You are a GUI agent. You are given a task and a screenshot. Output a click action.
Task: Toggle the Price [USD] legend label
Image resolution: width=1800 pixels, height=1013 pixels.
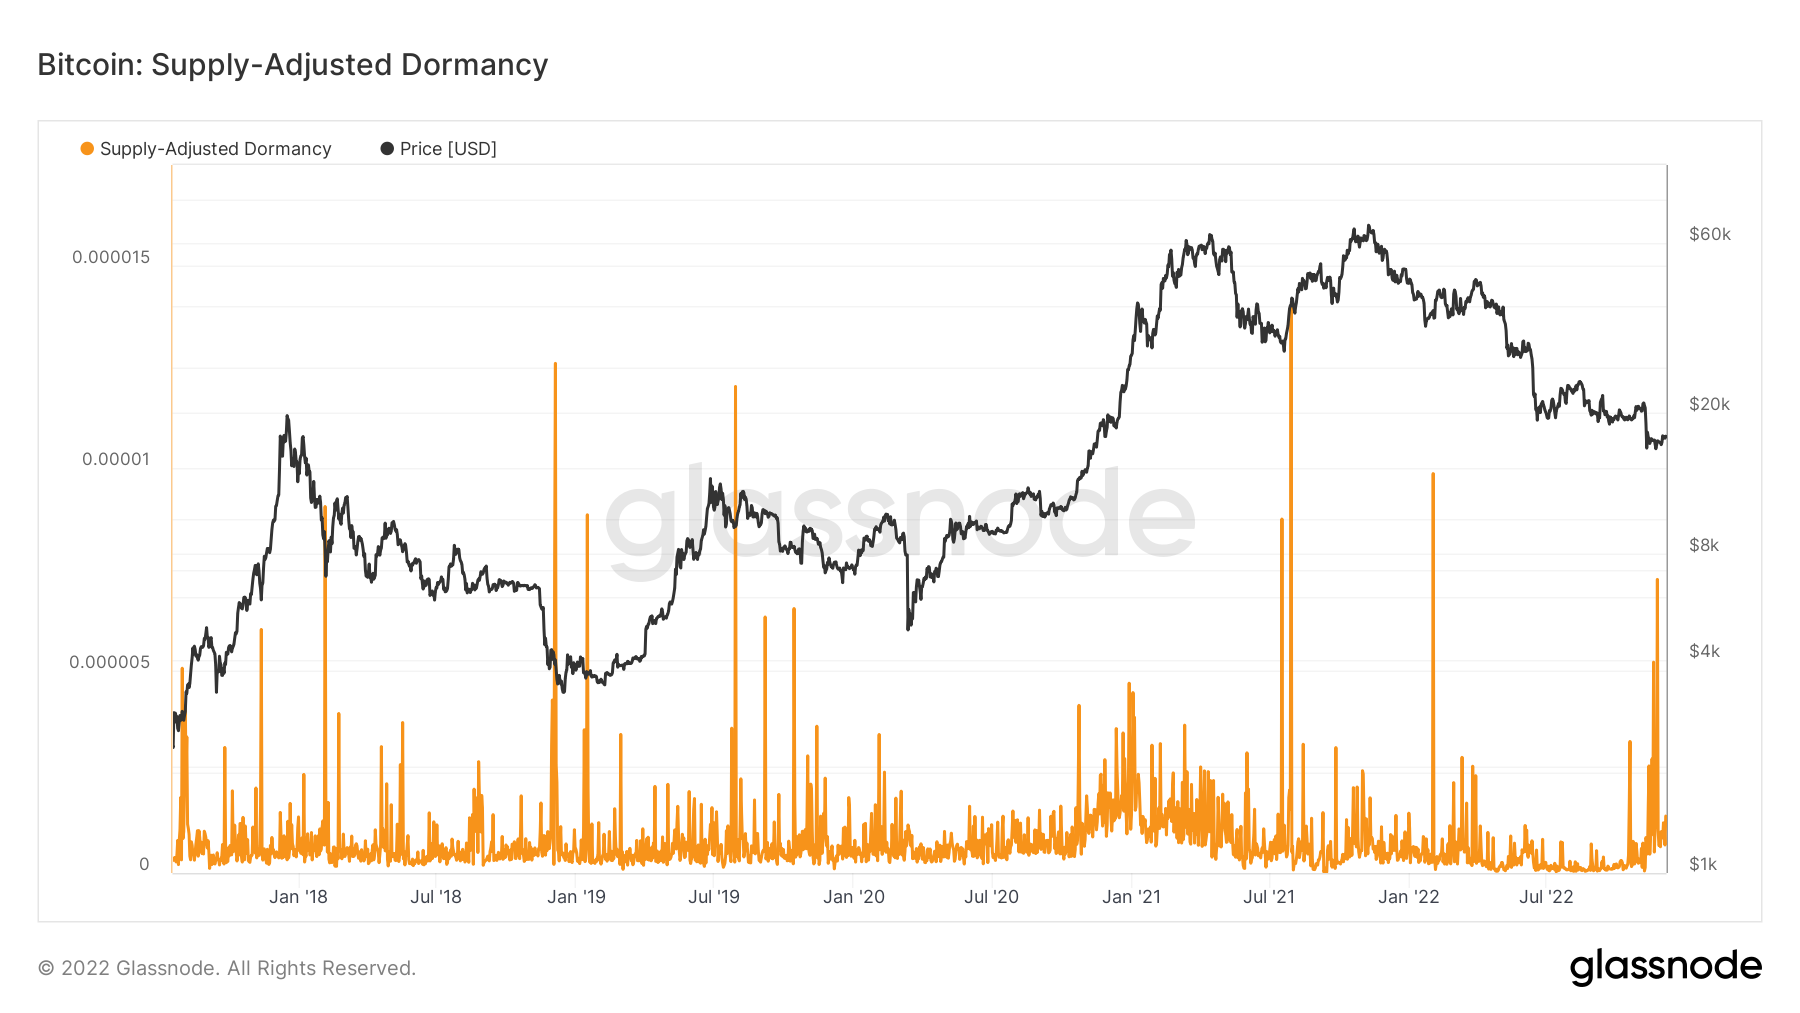coord(448,149)
